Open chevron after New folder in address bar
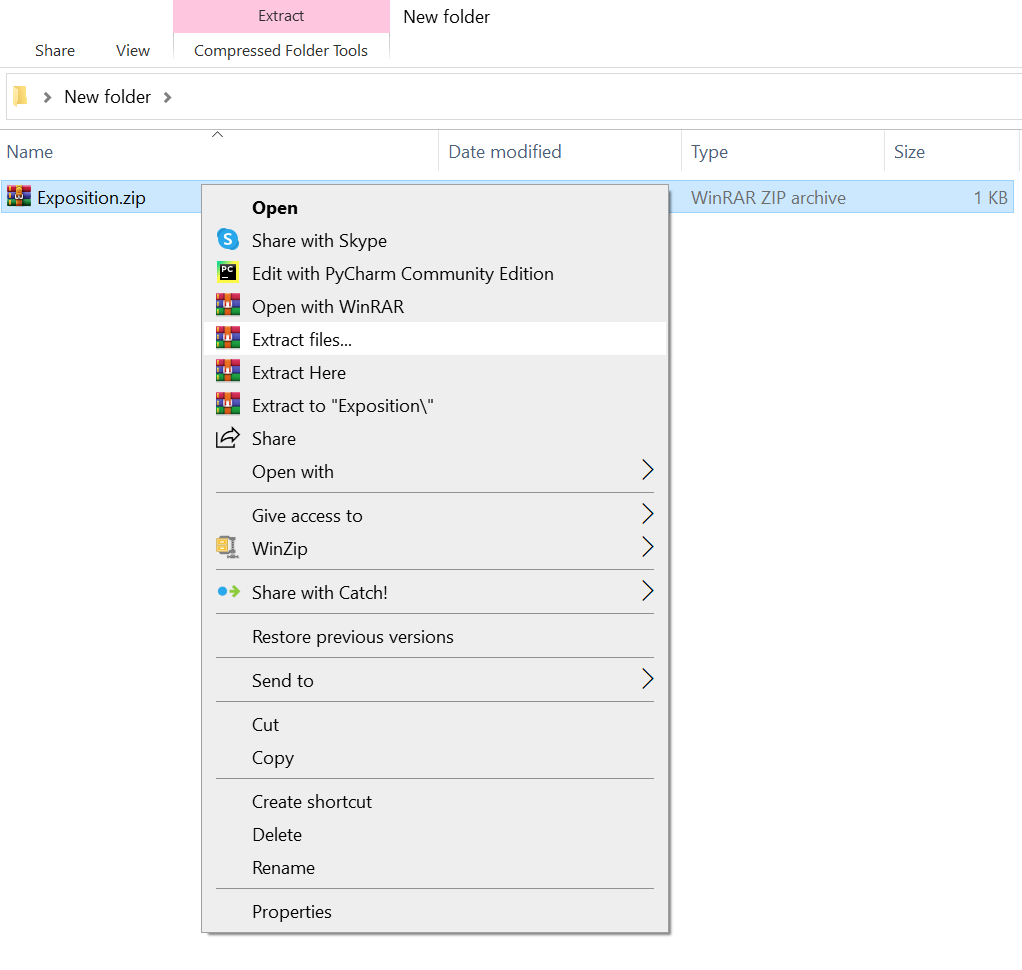 click(168, 97)
